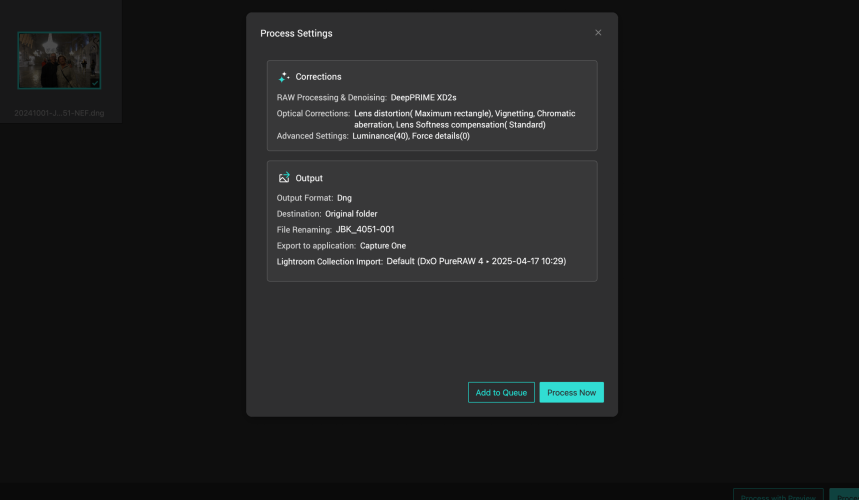
Task: Click the RAW Processing & Denoising label
Action: click(331, 97)
